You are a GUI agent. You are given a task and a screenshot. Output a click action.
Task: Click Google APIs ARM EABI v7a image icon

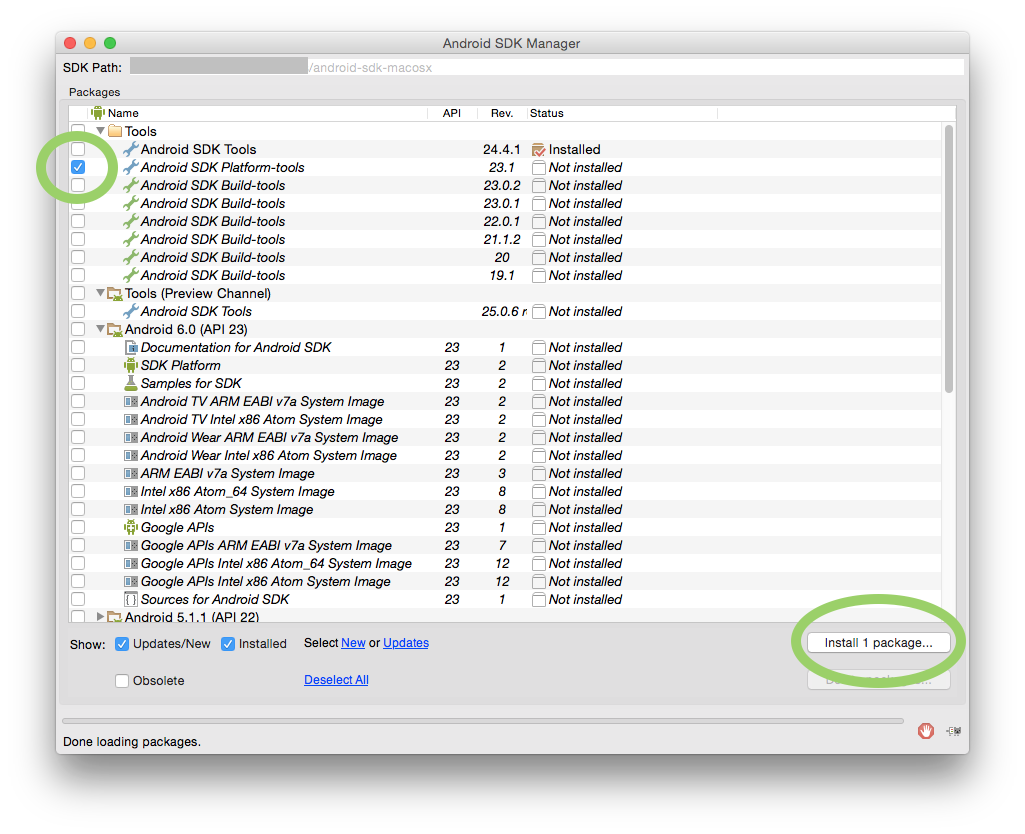tap(131, 545)
